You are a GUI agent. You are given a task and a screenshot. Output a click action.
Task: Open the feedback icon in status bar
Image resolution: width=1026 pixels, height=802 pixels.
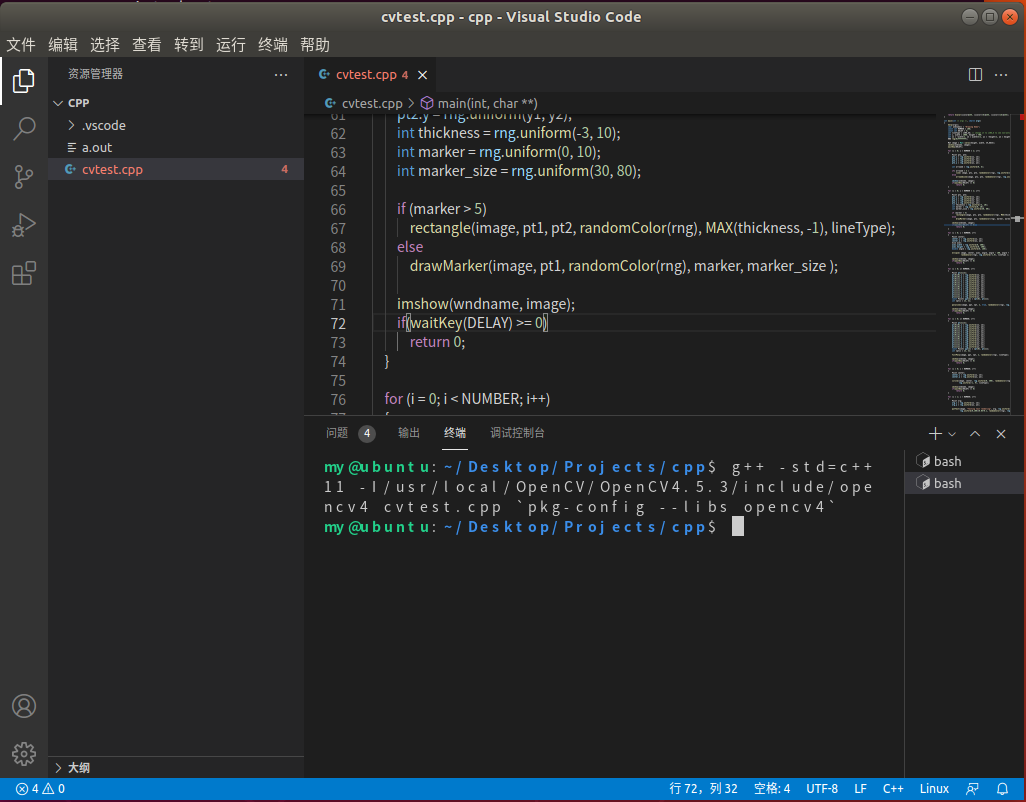pos(972,789)
